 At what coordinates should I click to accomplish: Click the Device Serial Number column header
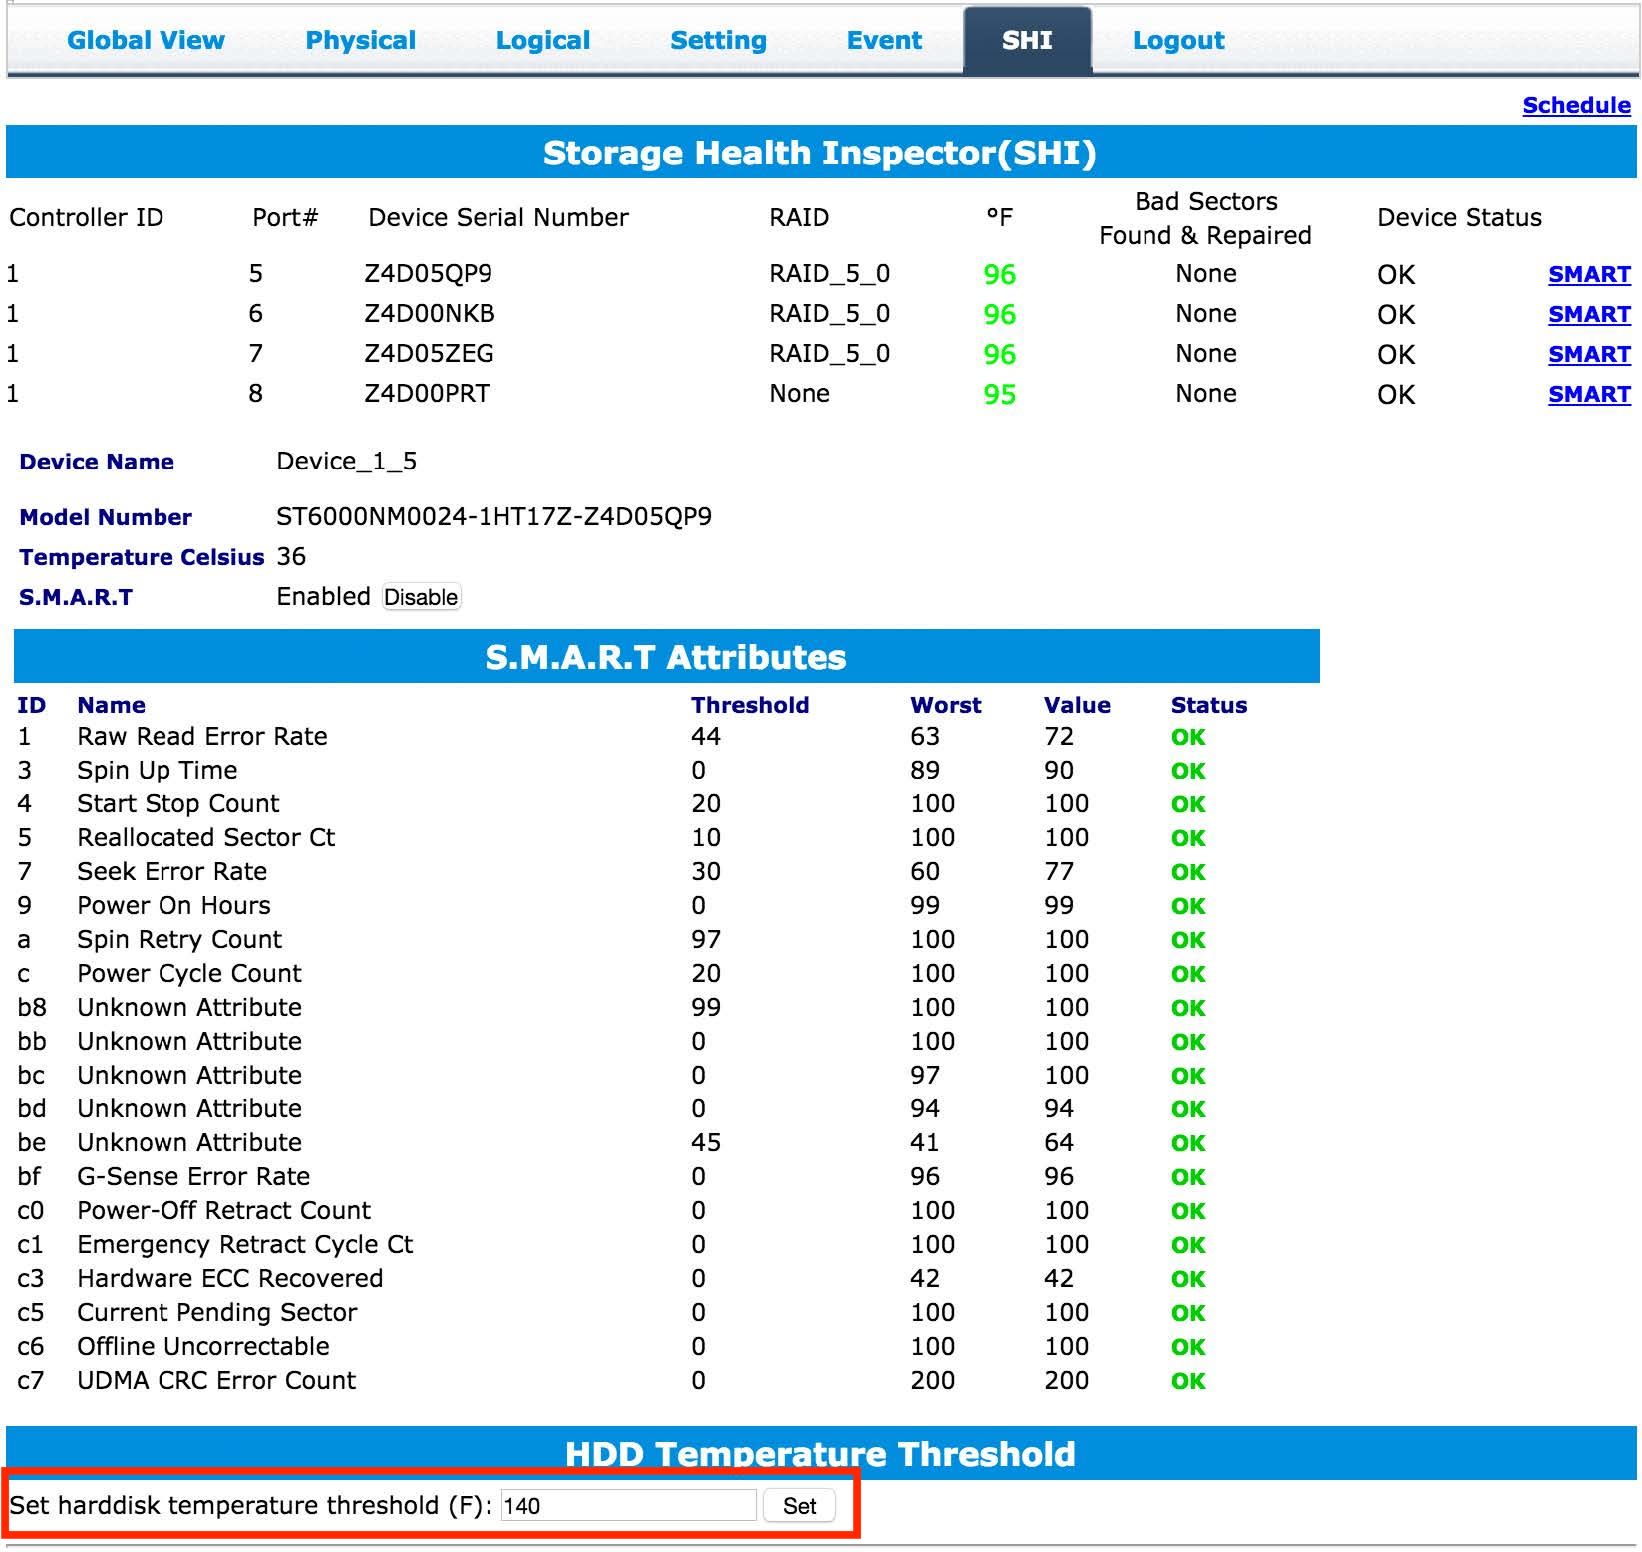coord(498,217)
